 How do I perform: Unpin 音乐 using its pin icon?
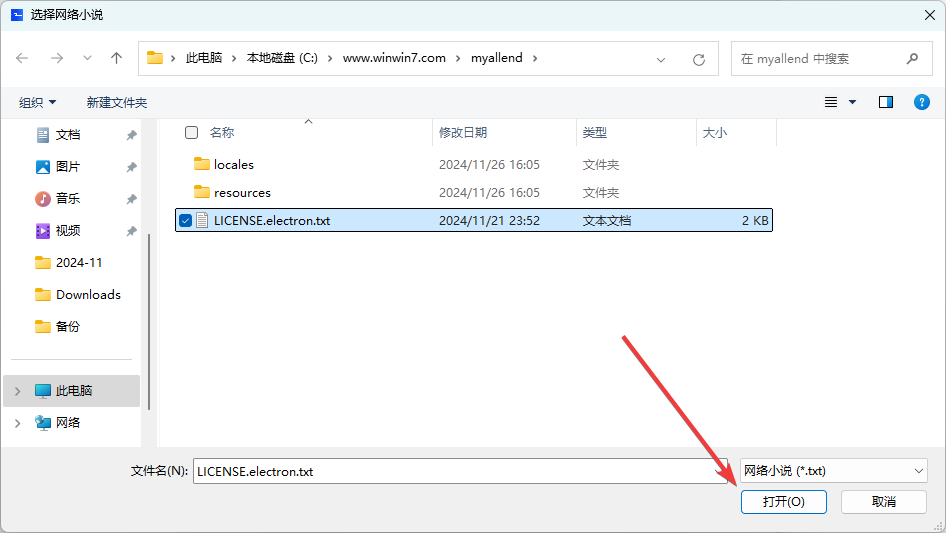(131, 199)
